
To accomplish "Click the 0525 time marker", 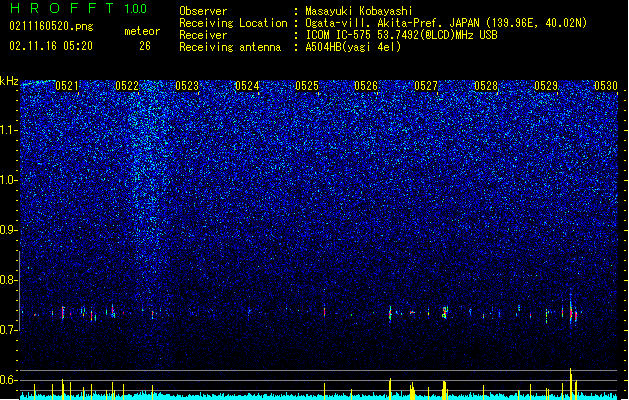I will (x=307, y=86).
